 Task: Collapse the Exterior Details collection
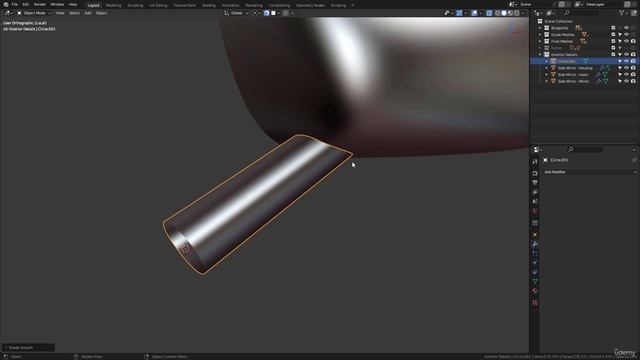pos(540,55)
